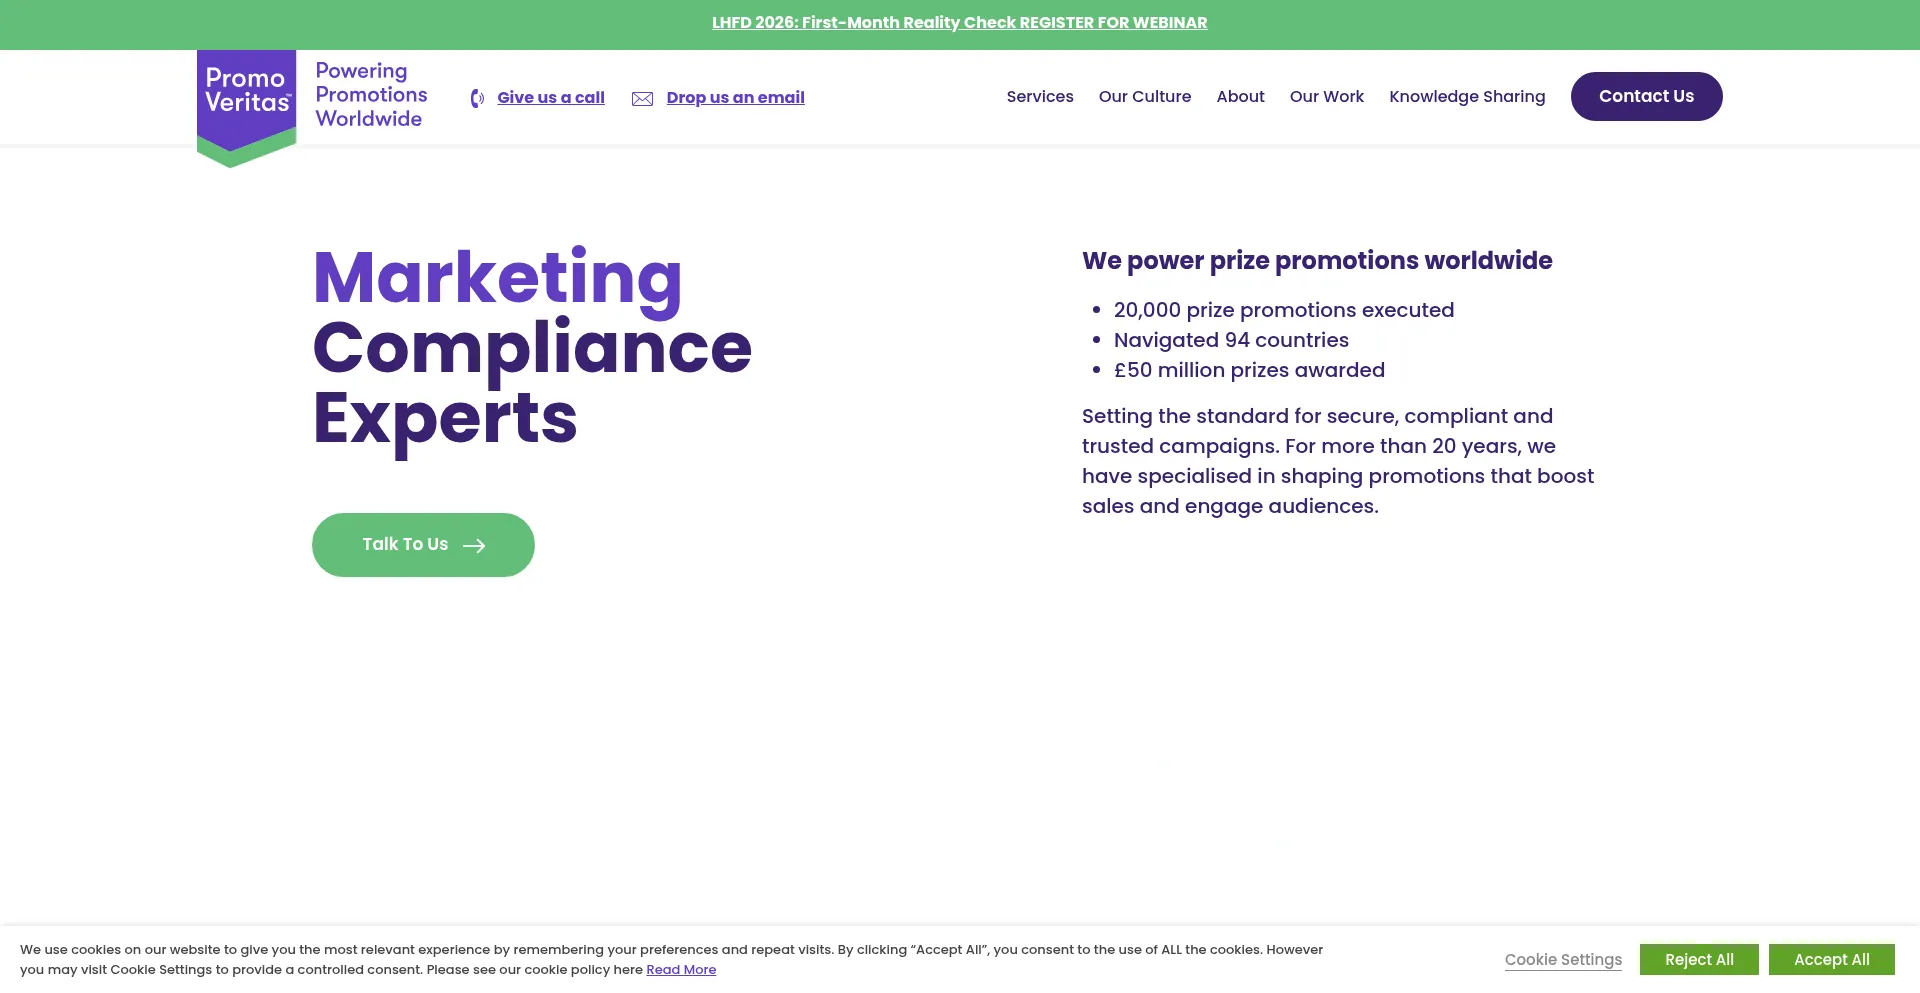The image size is (1920, 993).
Task: Click the phone icon next to Give us a call
Action: pos(476,97)
